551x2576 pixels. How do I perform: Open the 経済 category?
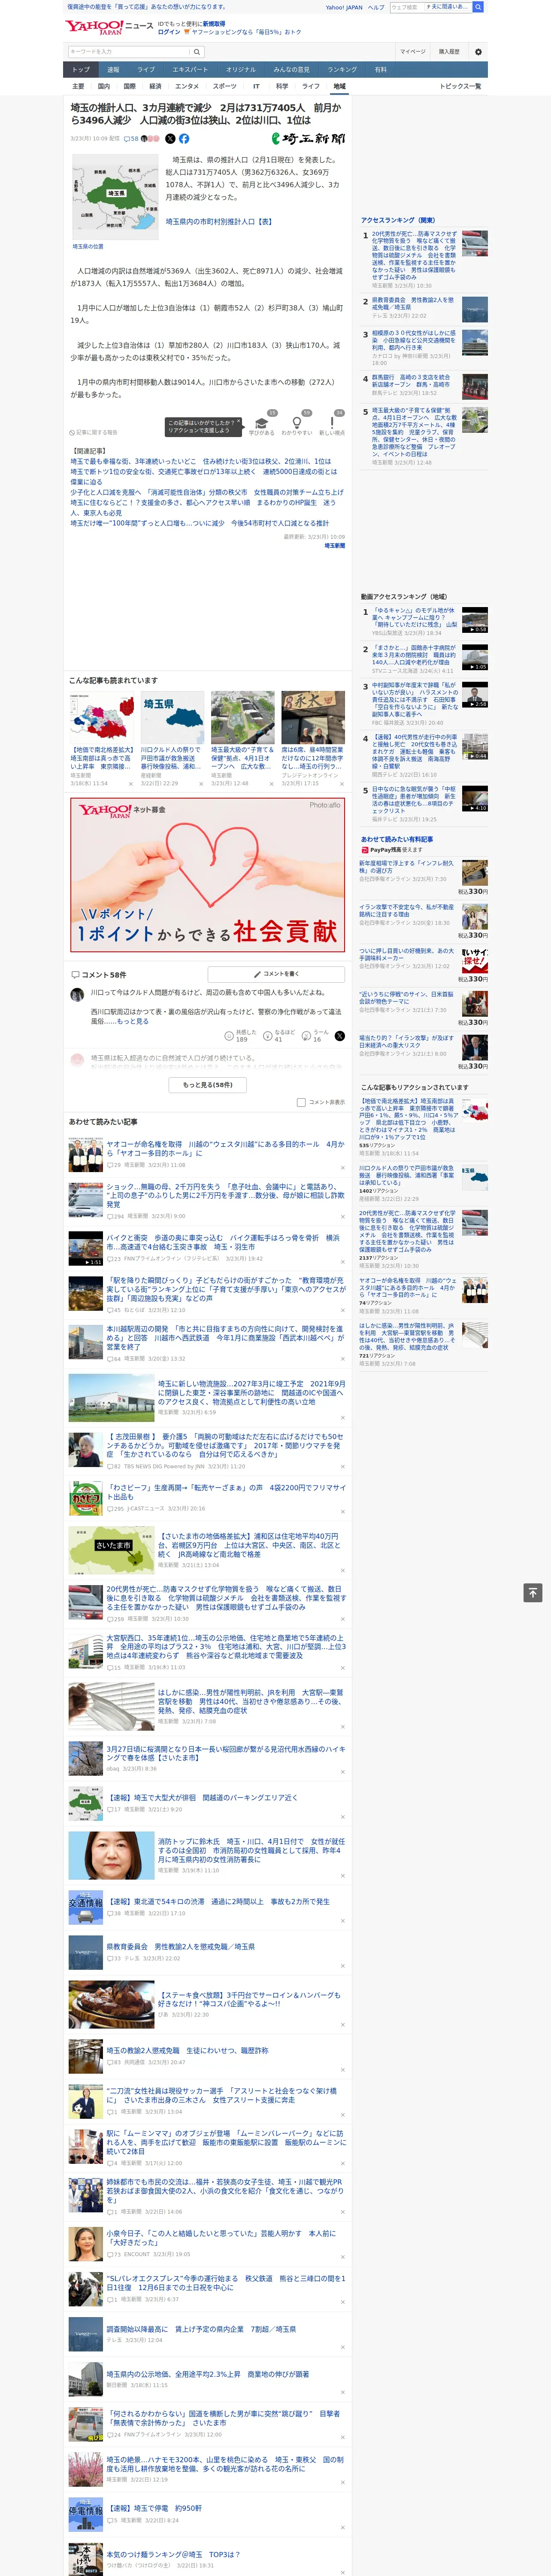point(155,86)
